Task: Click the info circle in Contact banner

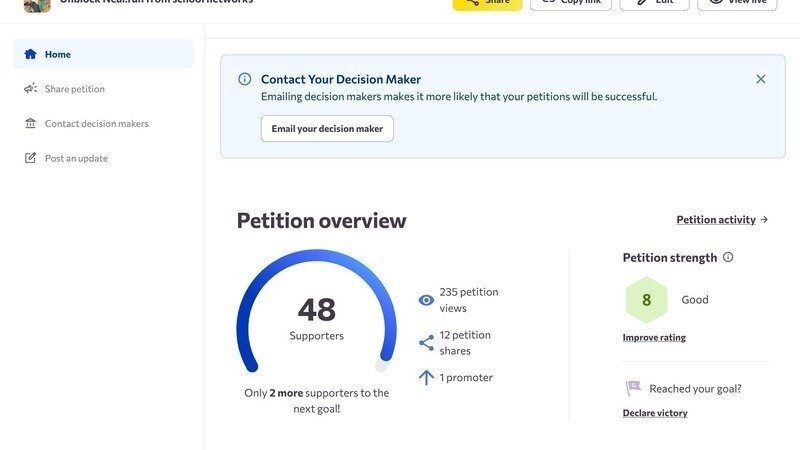Action: pos(245,79)
